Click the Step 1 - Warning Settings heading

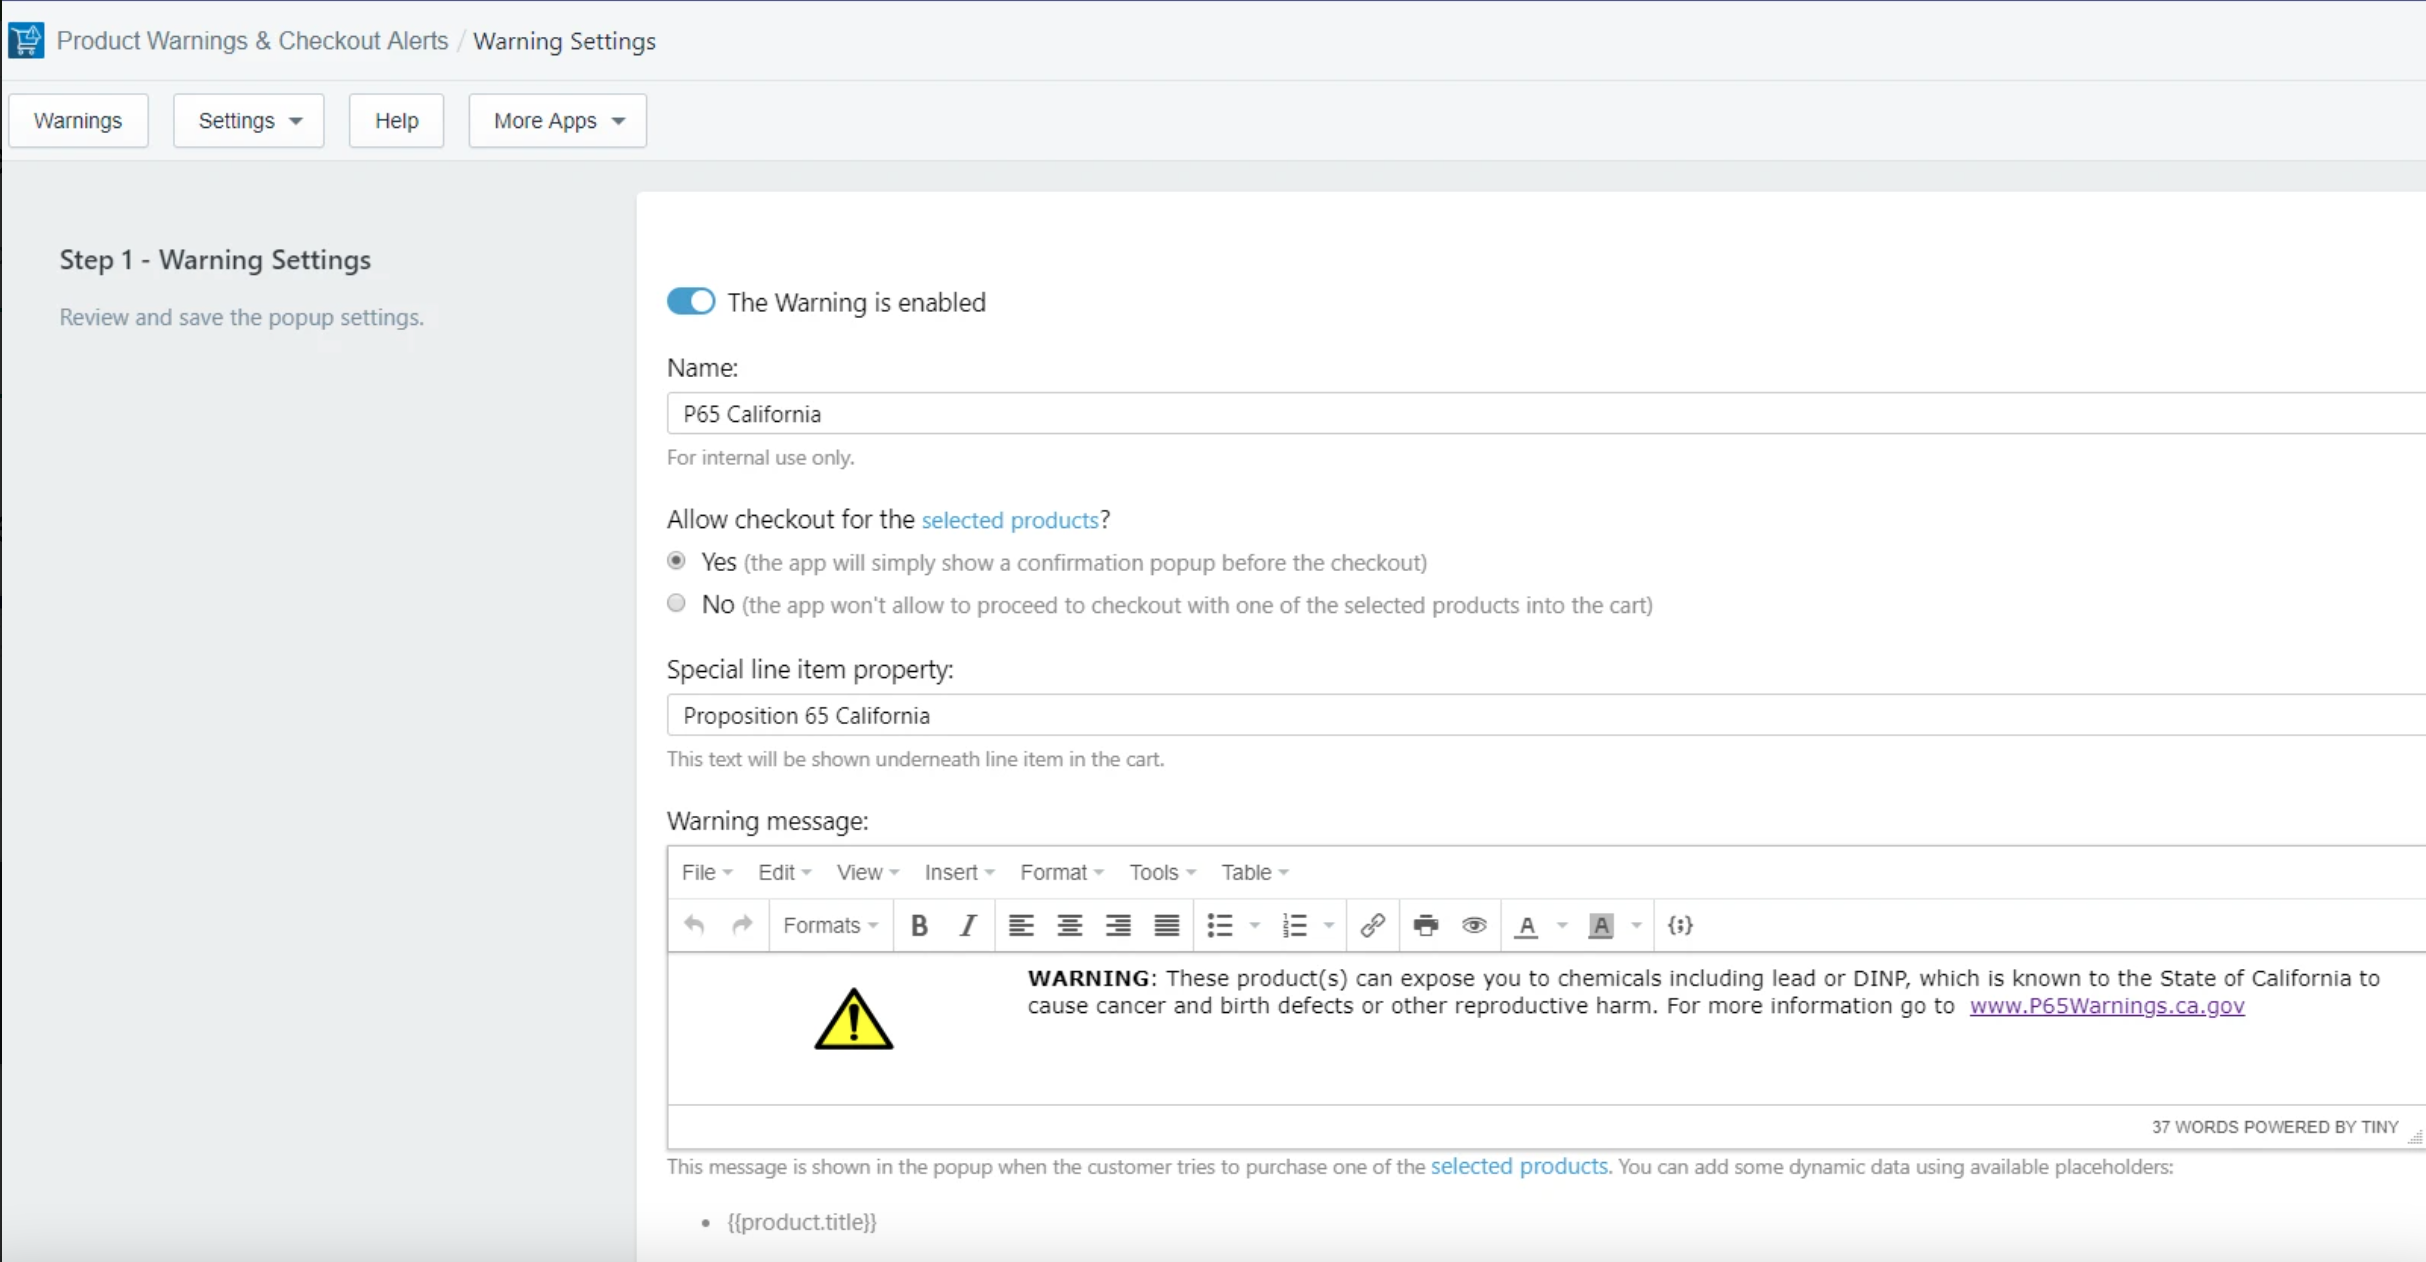coord(215,260)
